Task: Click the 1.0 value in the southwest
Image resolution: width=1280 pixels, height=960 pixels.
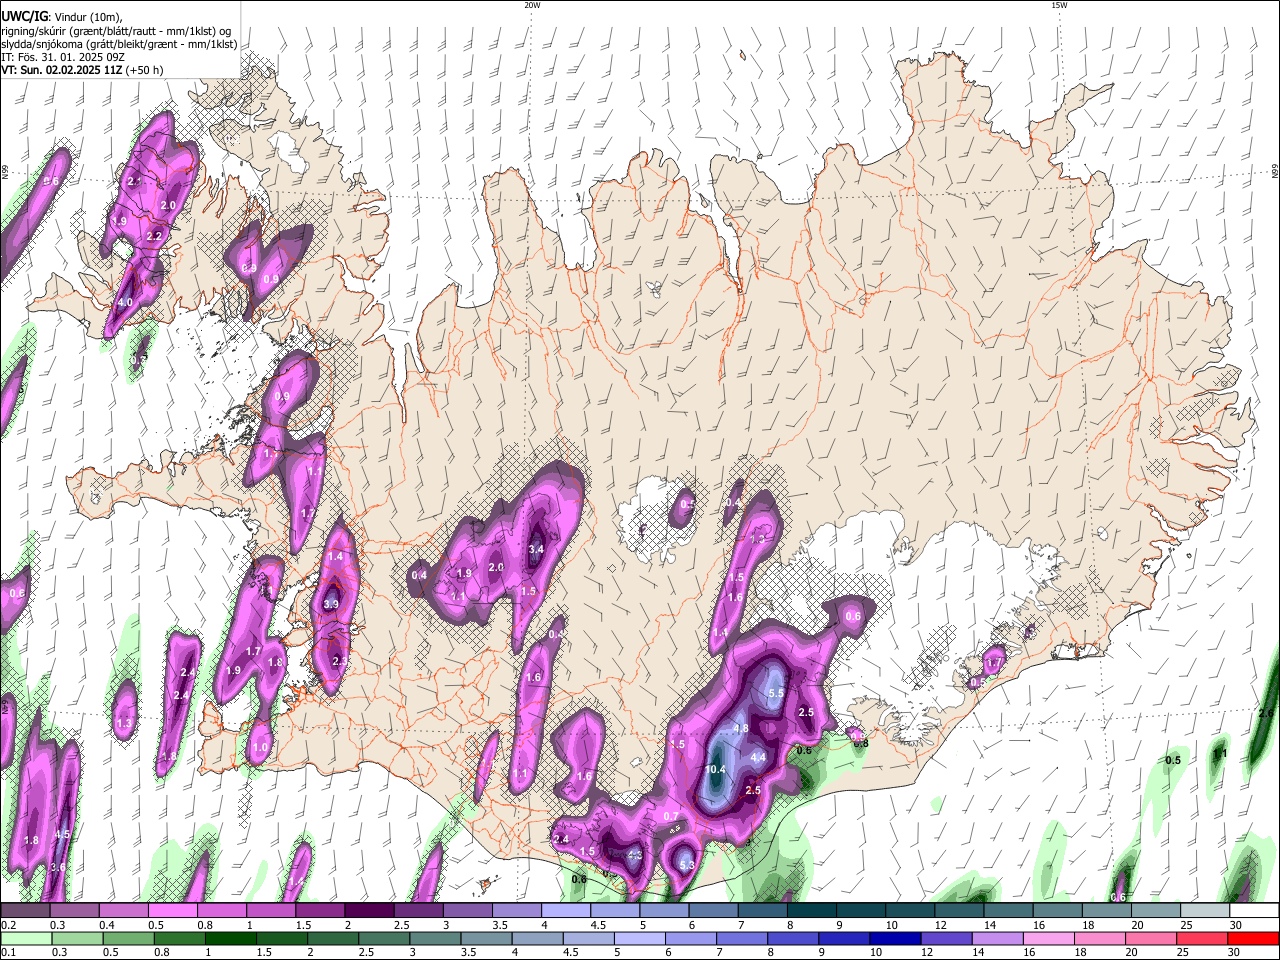Action: (x=261, y=747)
